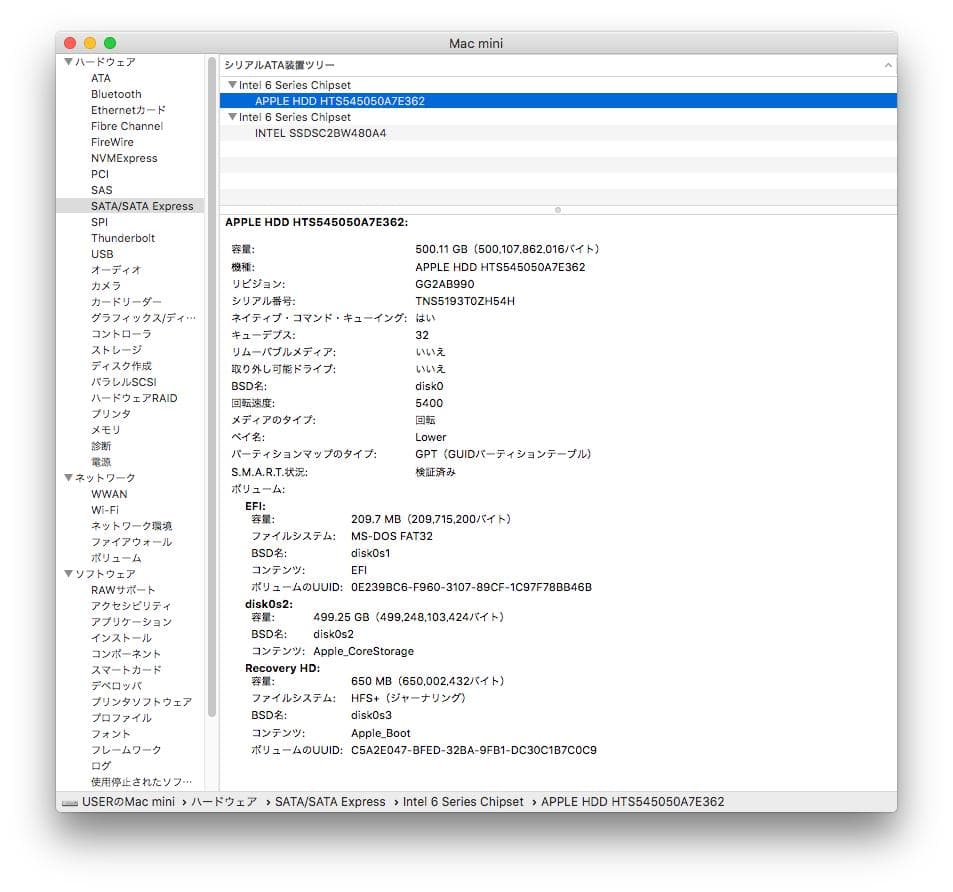Viewport: 953px width, 892px height.
Task: Open ログ in the sidebar
Action: tap(101, 766)
